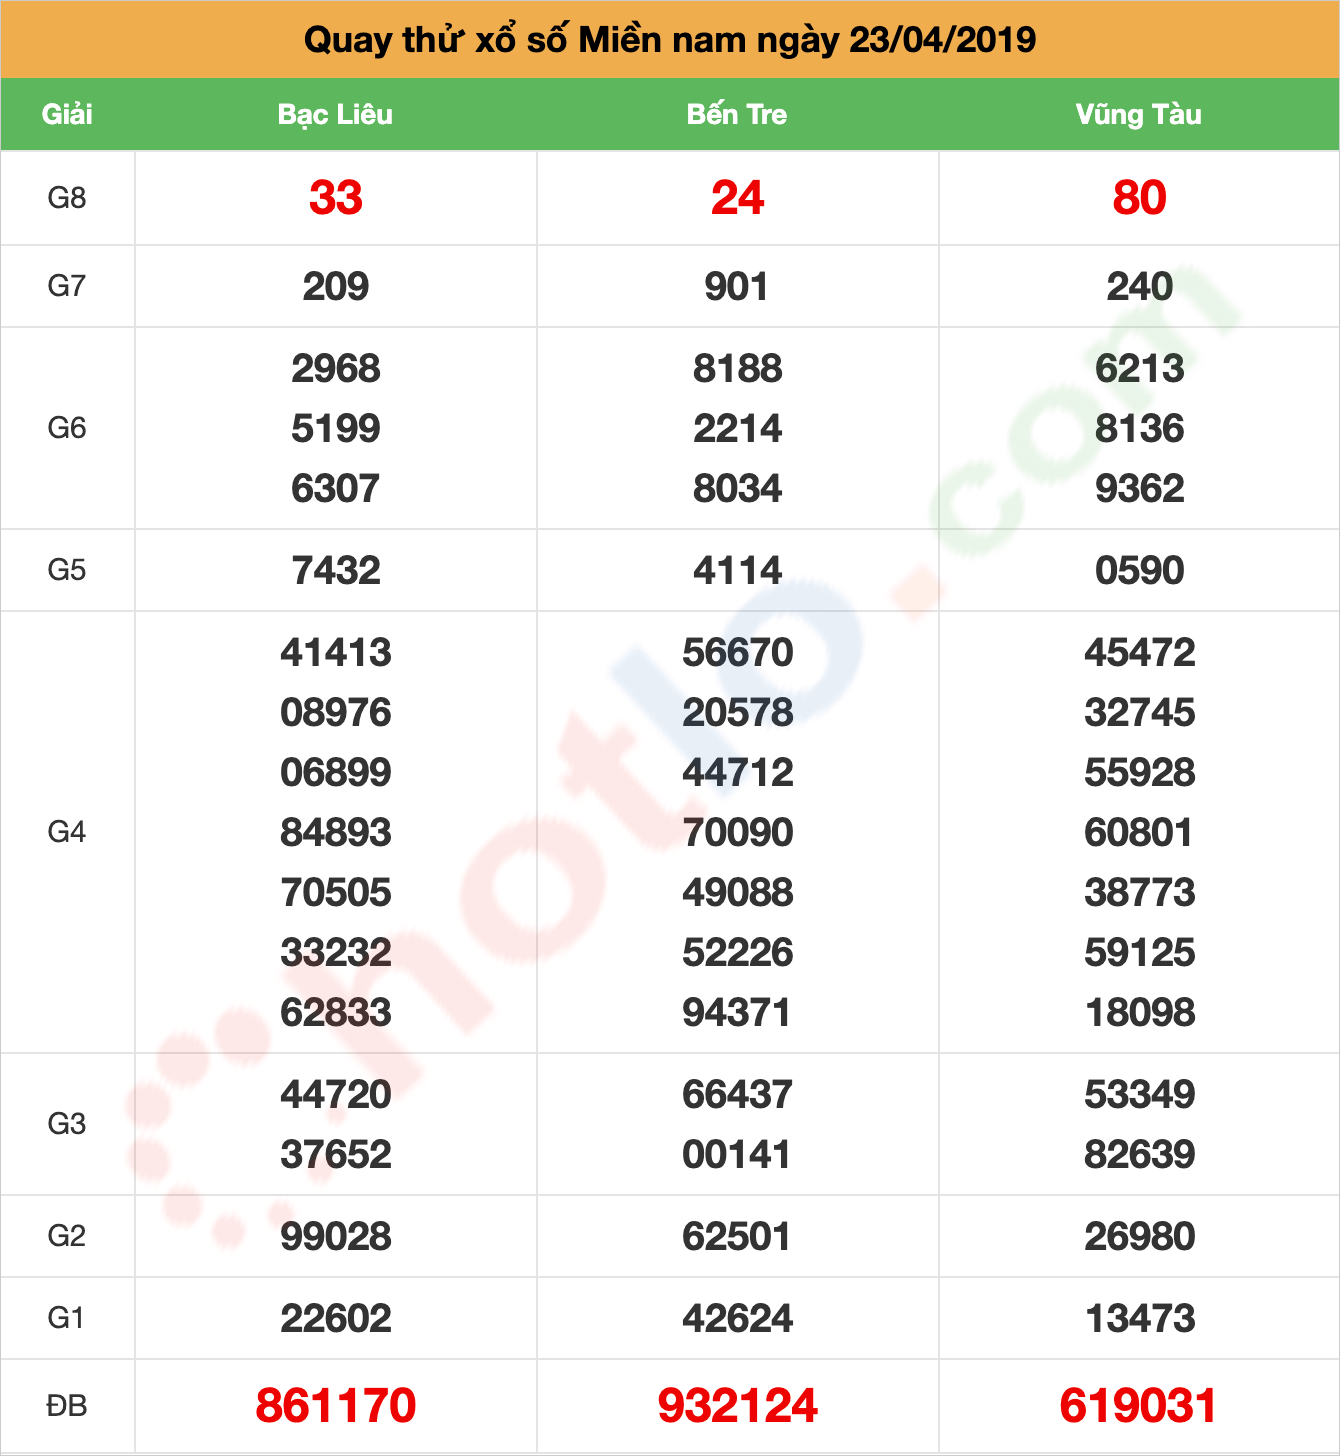This screenshot has width=1340, height=1456.
Task: Select G4 number 59125
Action: click(x=1139, y=953)
